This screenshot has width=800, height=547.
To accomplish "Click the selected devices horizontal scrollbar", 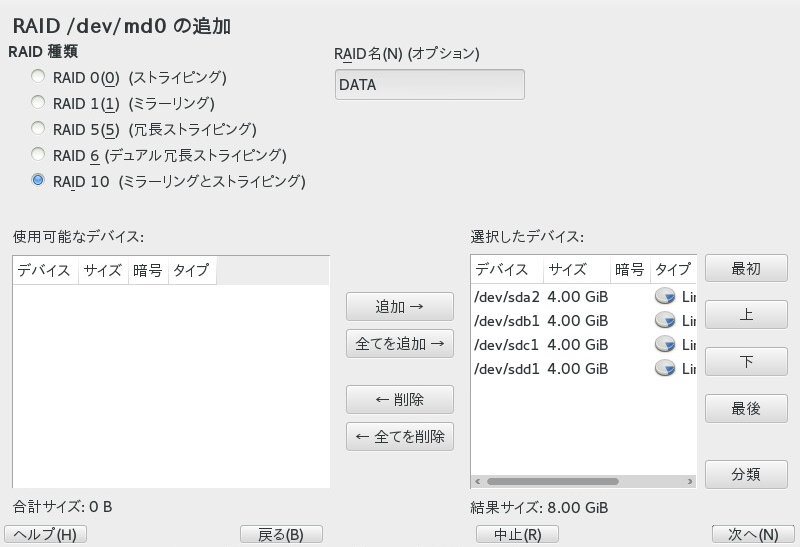I will (x=560, y=482).
